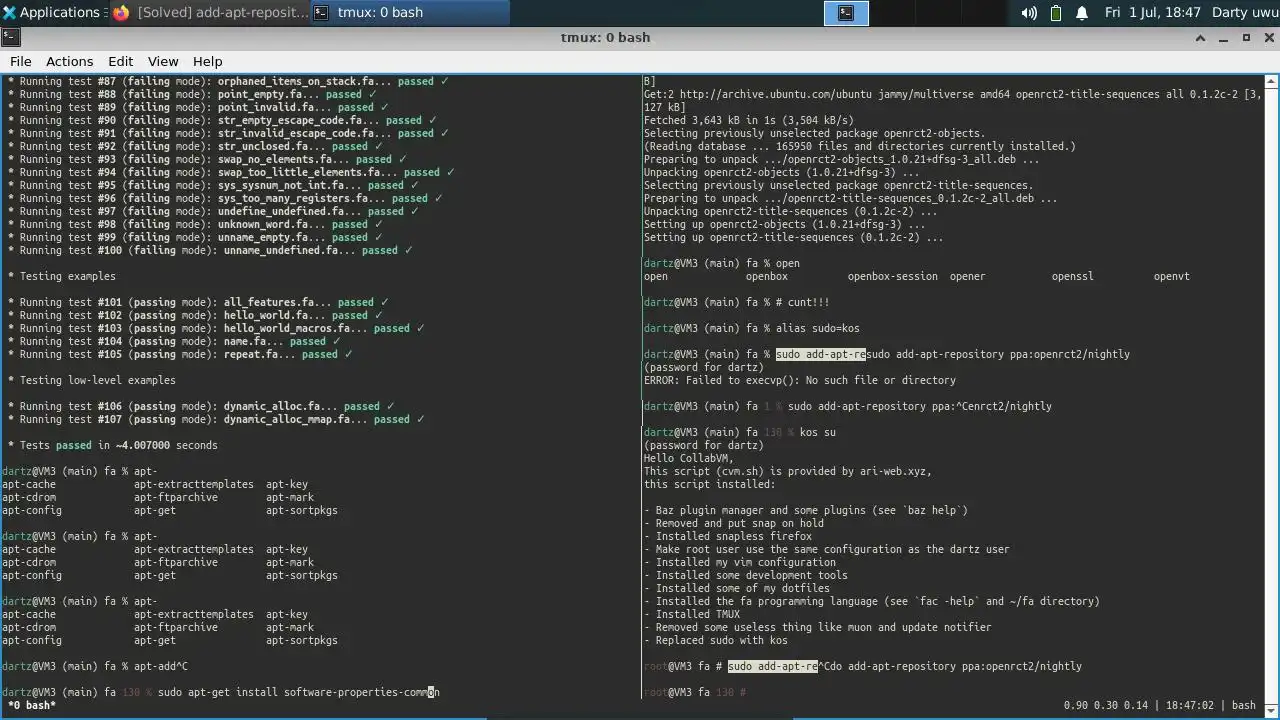Image resolution: width=1280 pixels, height=720 pixels.
Task: Open the View menu
Action: pos(163,61)
